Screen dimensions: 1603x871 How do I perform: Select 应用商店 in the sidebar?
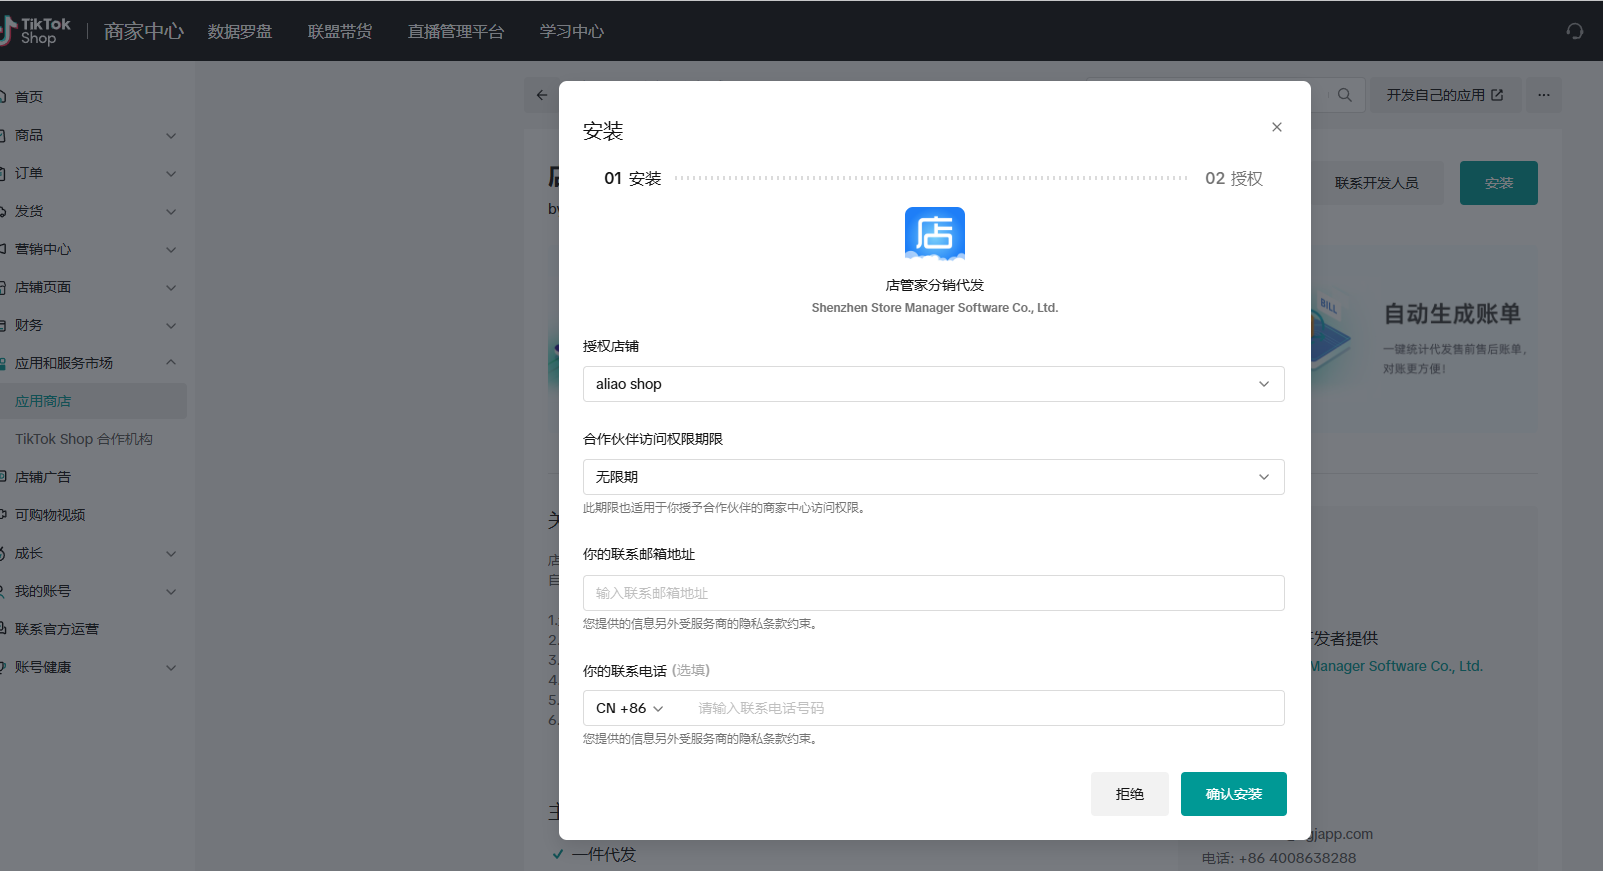tap(93, 401)
